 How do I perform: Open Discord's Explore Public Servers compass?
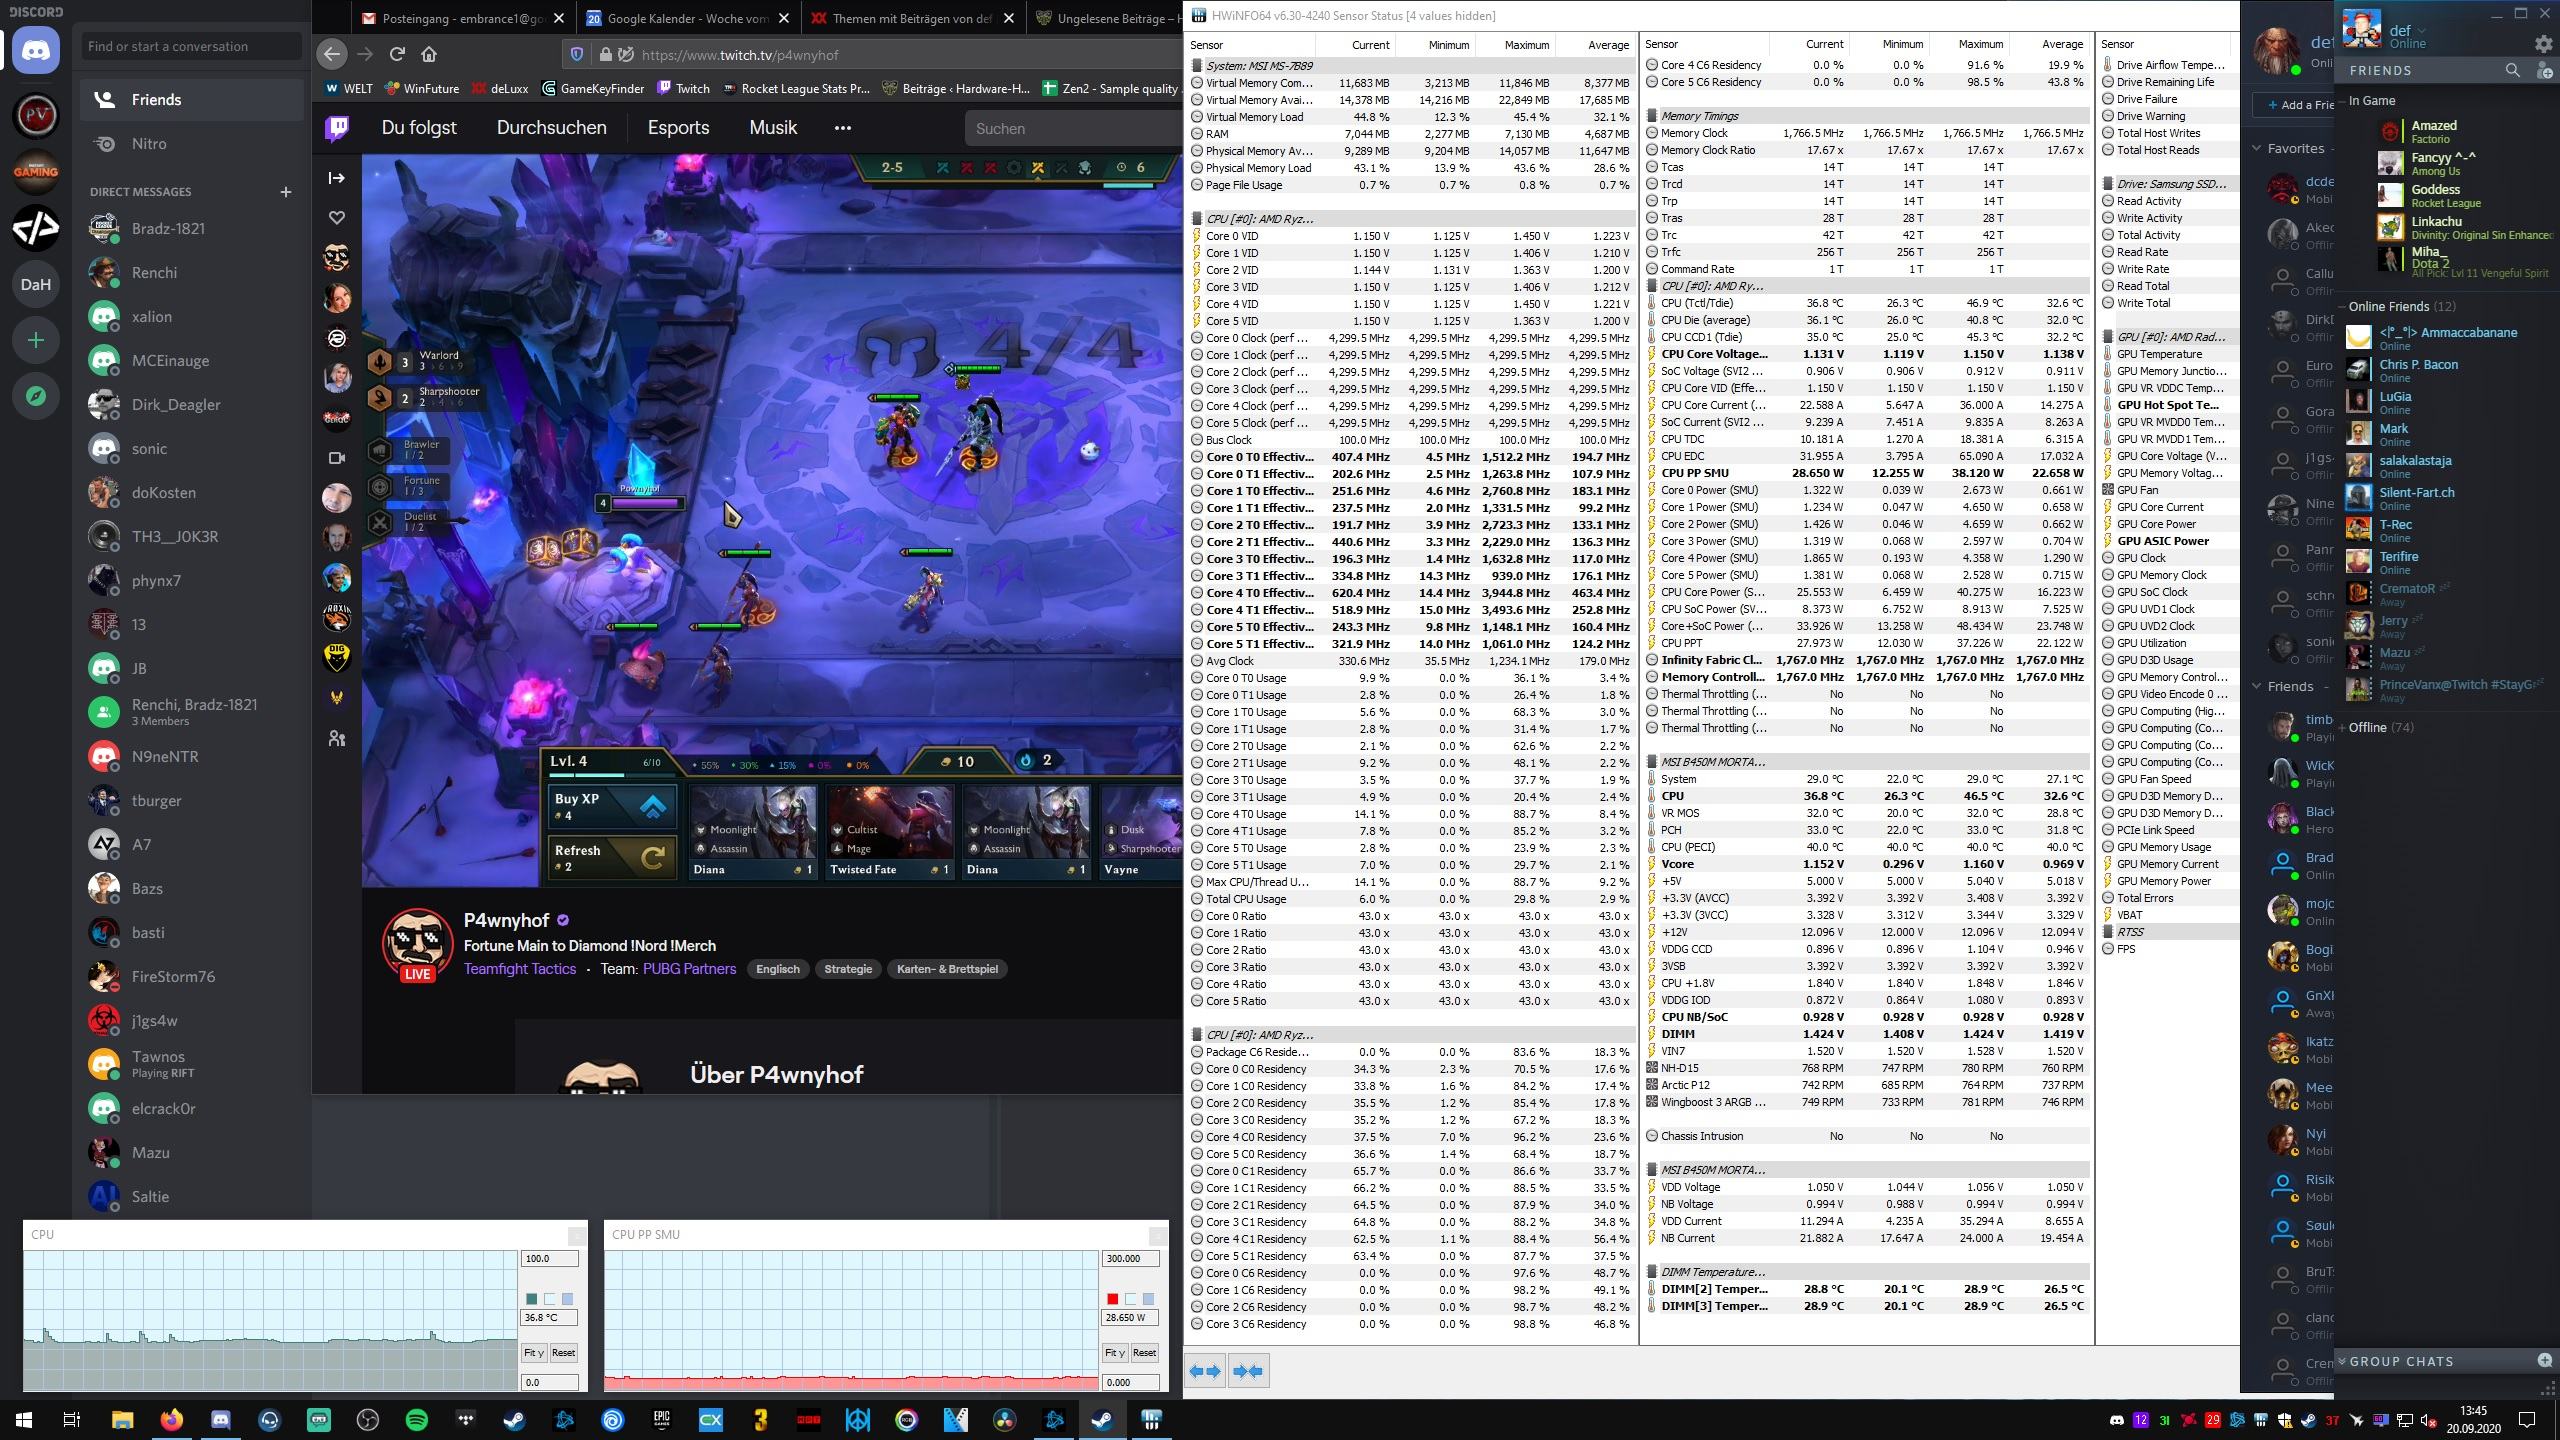[36, 396]
